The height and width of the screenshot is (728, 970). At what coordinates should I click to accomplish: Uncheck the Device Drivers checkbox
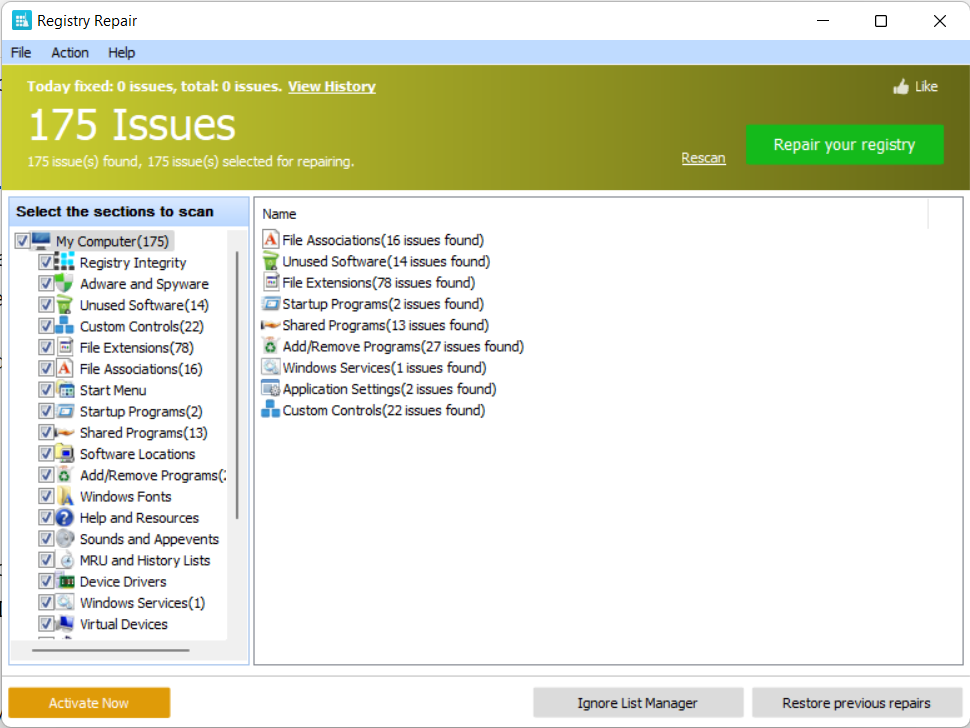point(46,581)
